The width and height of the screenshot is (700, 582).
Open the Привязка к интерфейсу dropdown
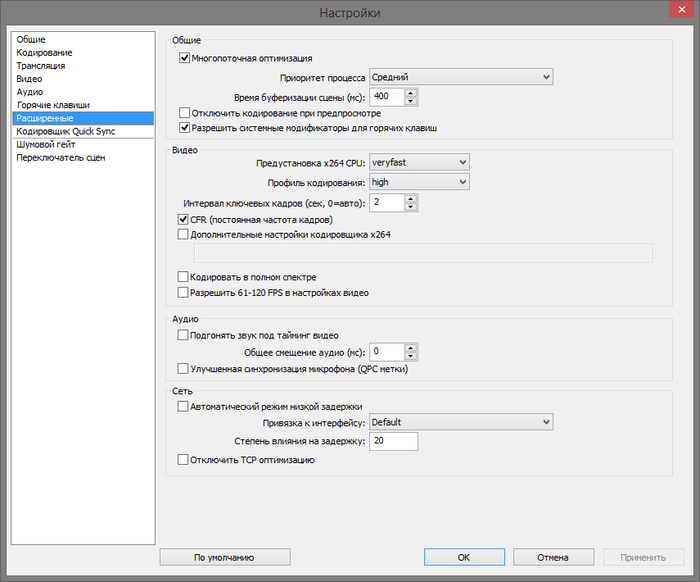461,422
